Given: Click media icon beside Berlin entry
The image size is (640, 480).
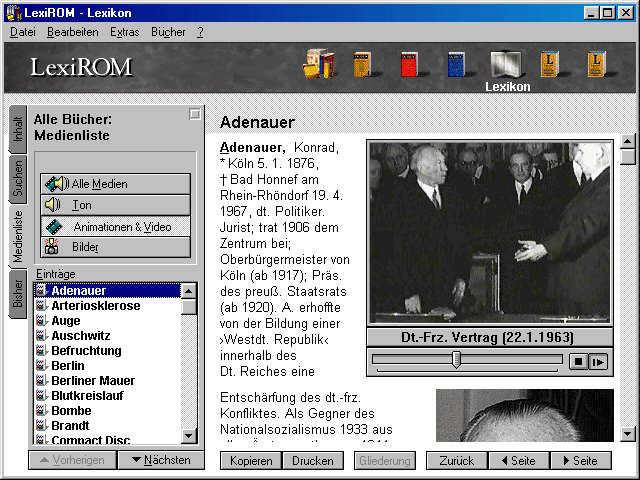Looking at the screenshot, I should tap(41, 365).
